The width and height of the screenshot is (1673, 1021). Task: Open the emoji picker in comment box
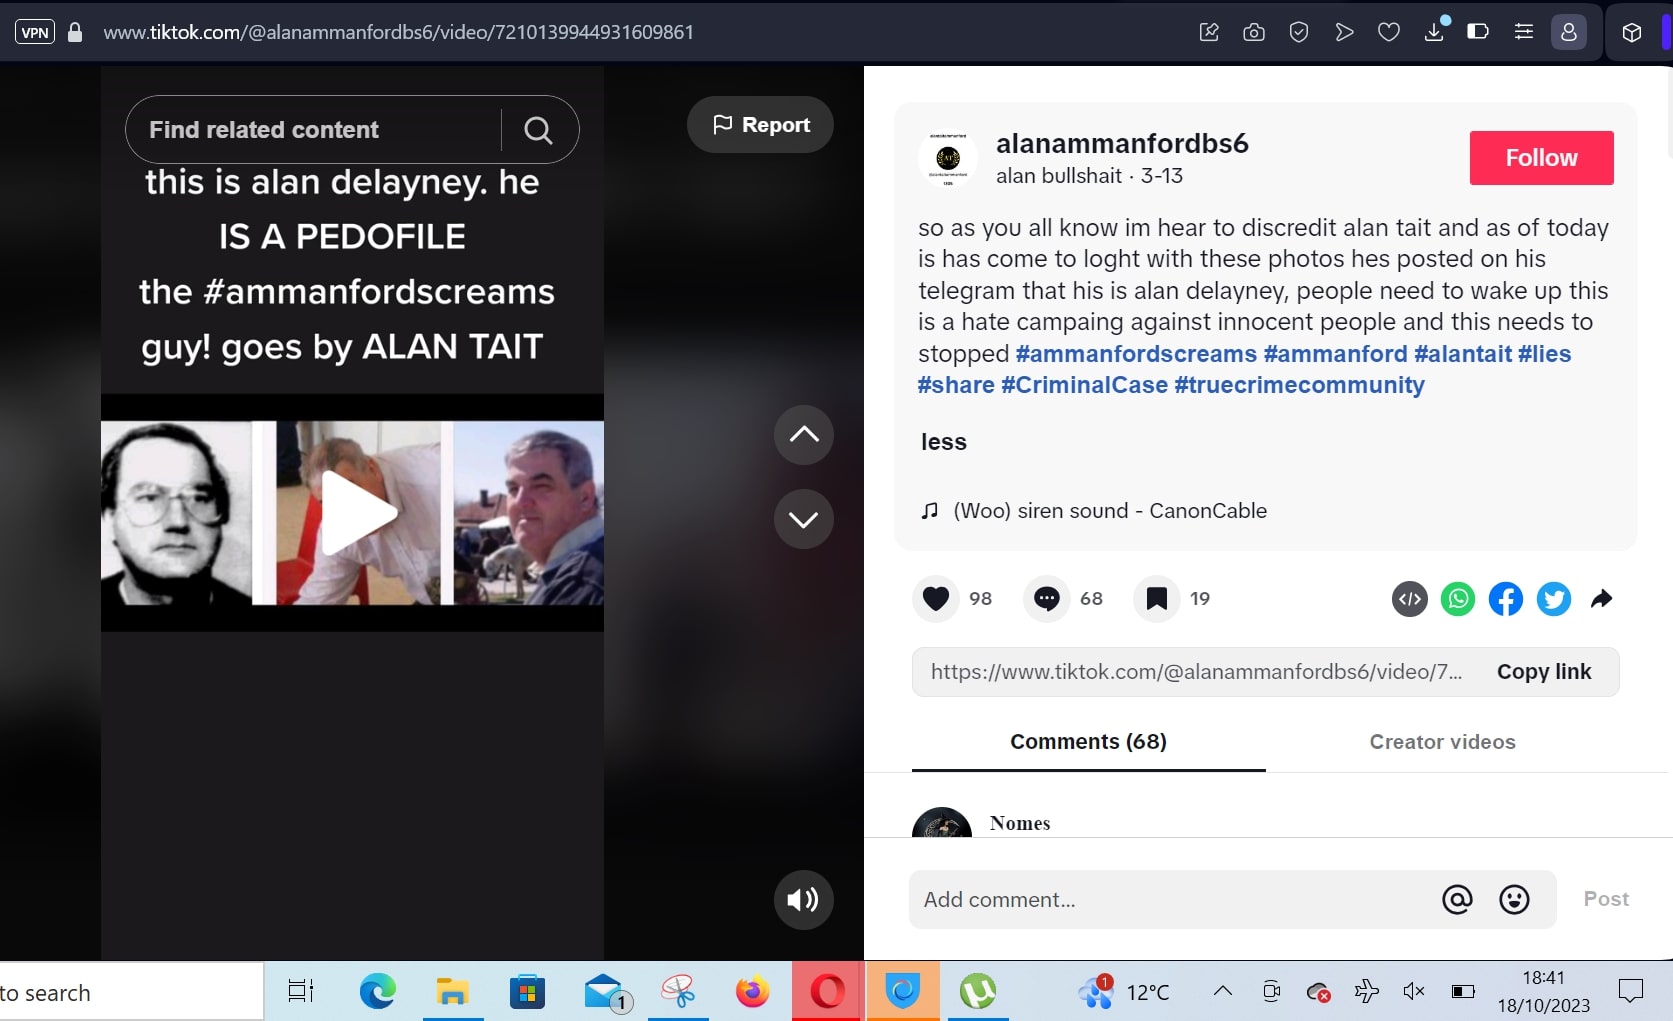pos(1513,899)
